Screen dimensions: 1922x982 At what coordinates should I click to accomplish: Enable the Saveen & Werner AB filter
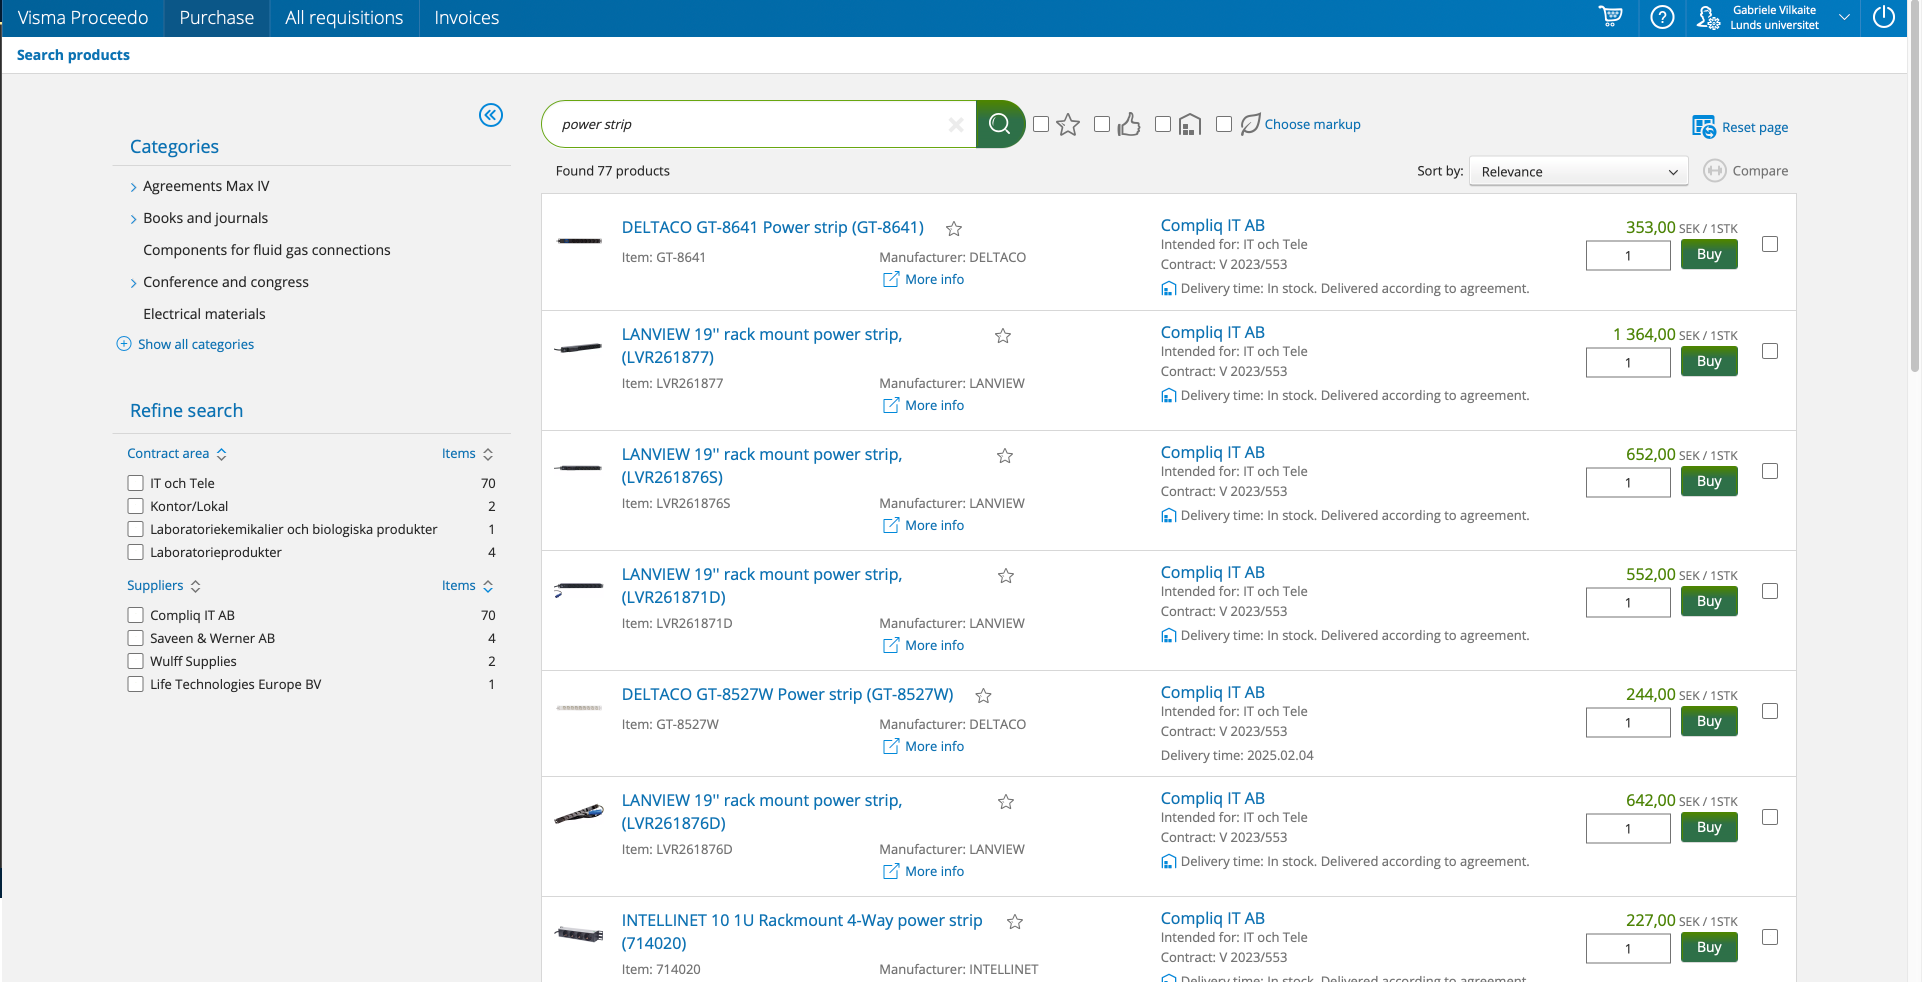coord(136,638)
